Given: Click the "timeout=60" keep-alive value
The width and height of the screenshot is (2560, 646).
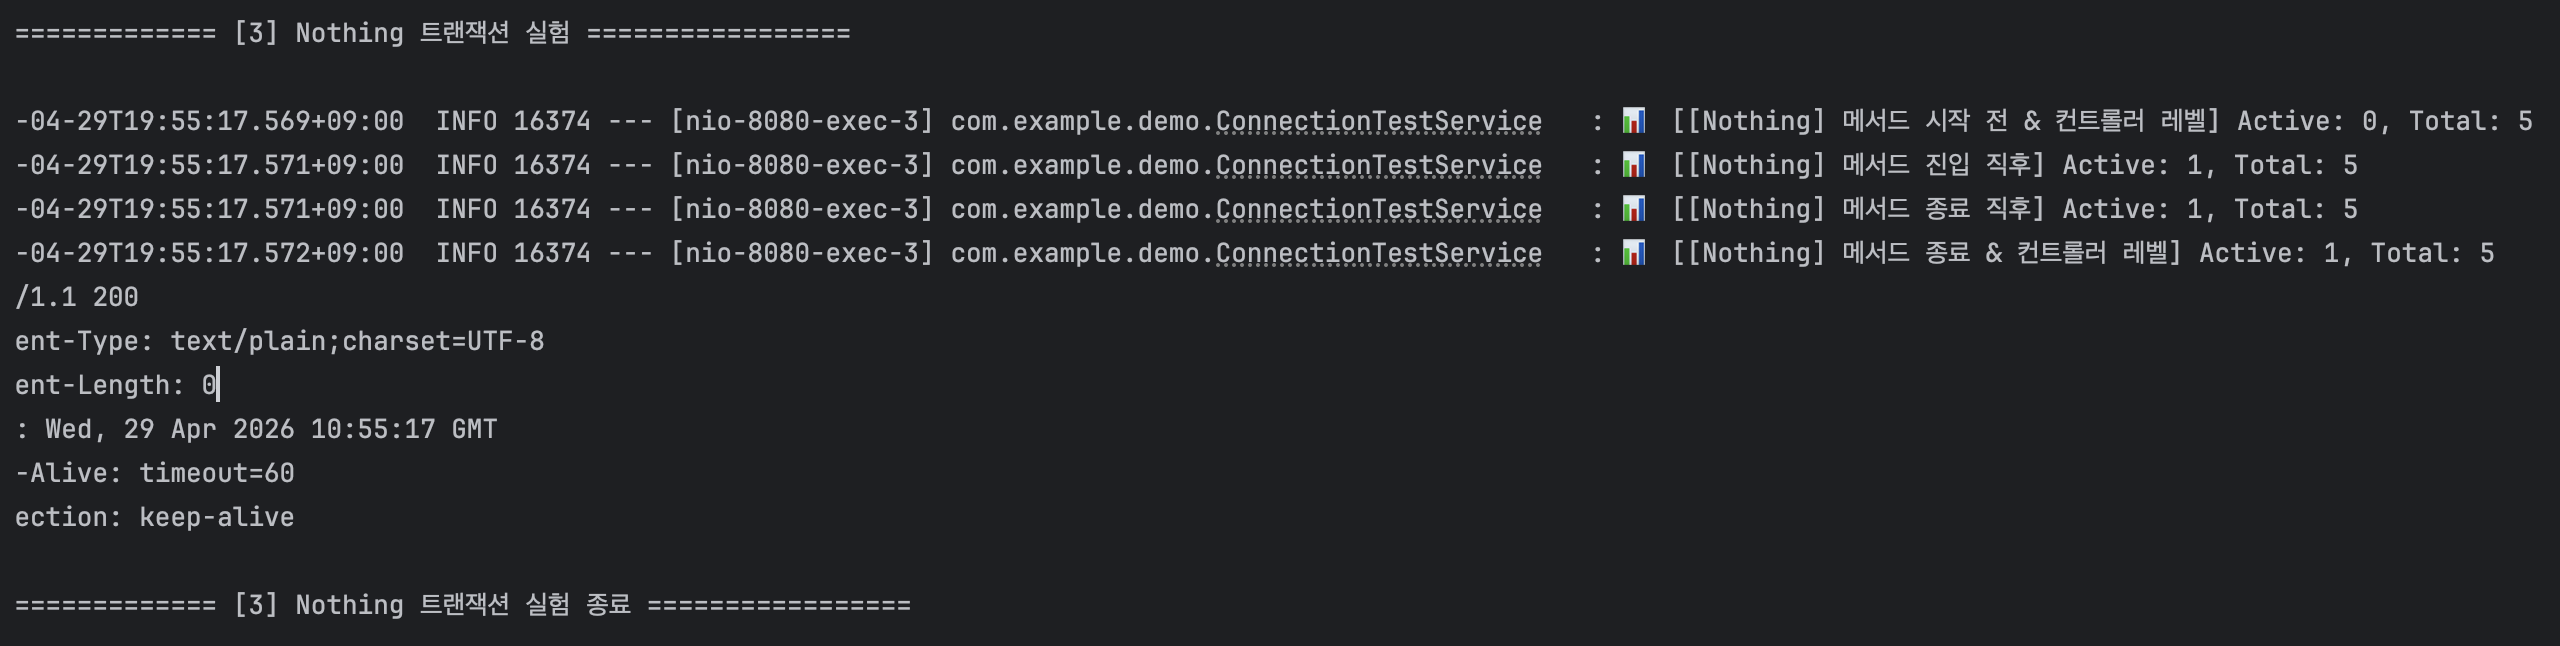Looking at the screenshot, I should tap(216, 473).
